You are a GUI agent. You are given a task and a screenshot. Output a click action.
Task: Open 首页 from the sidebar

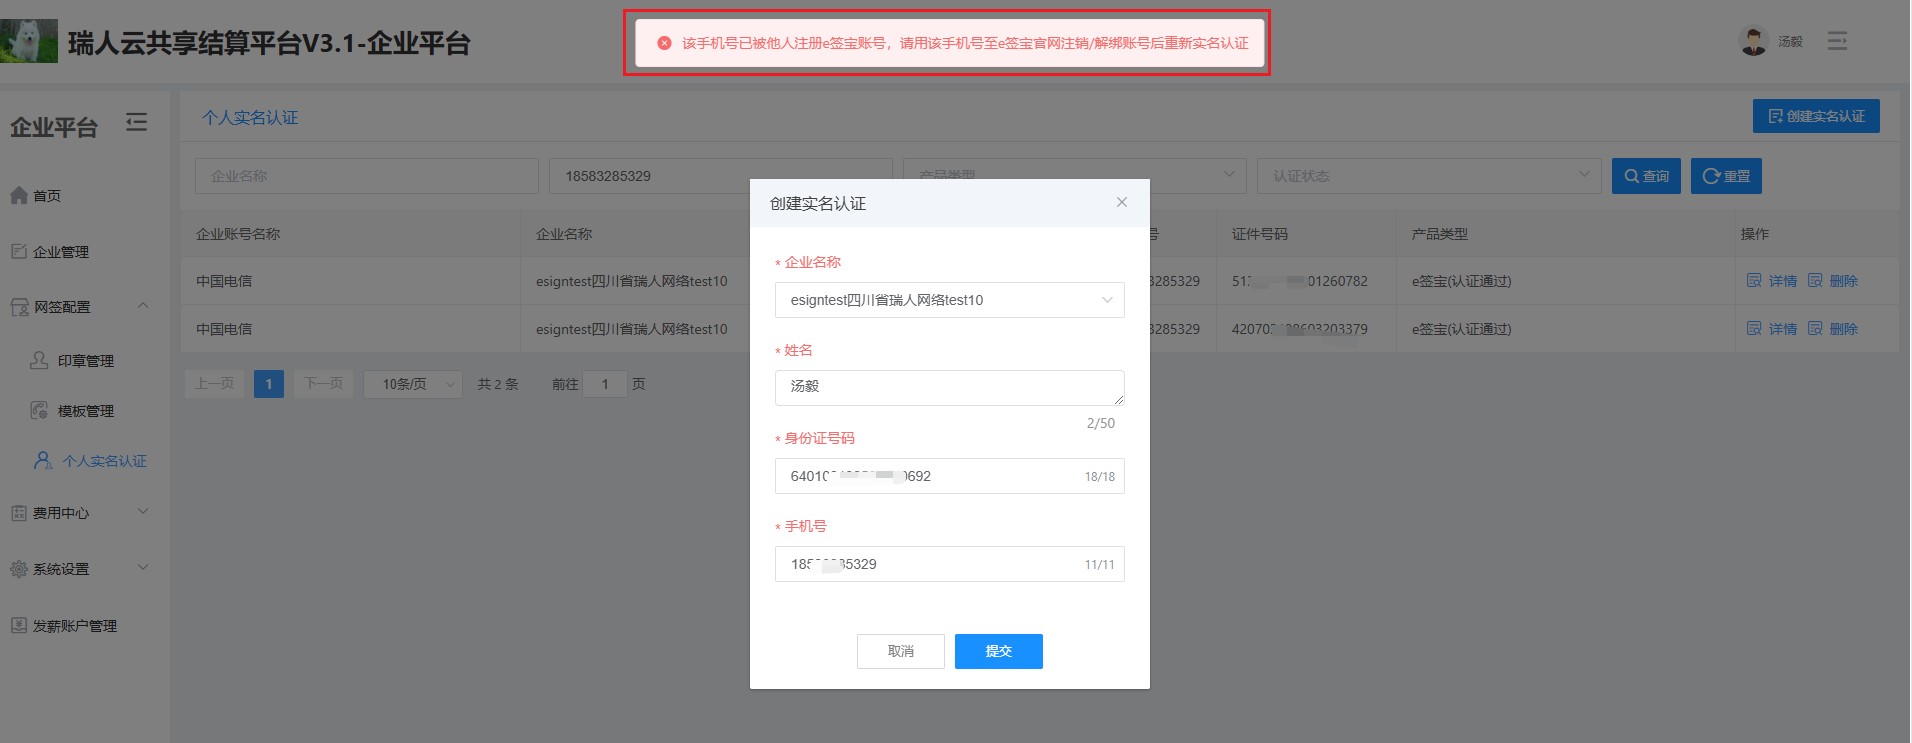[46, 196]
